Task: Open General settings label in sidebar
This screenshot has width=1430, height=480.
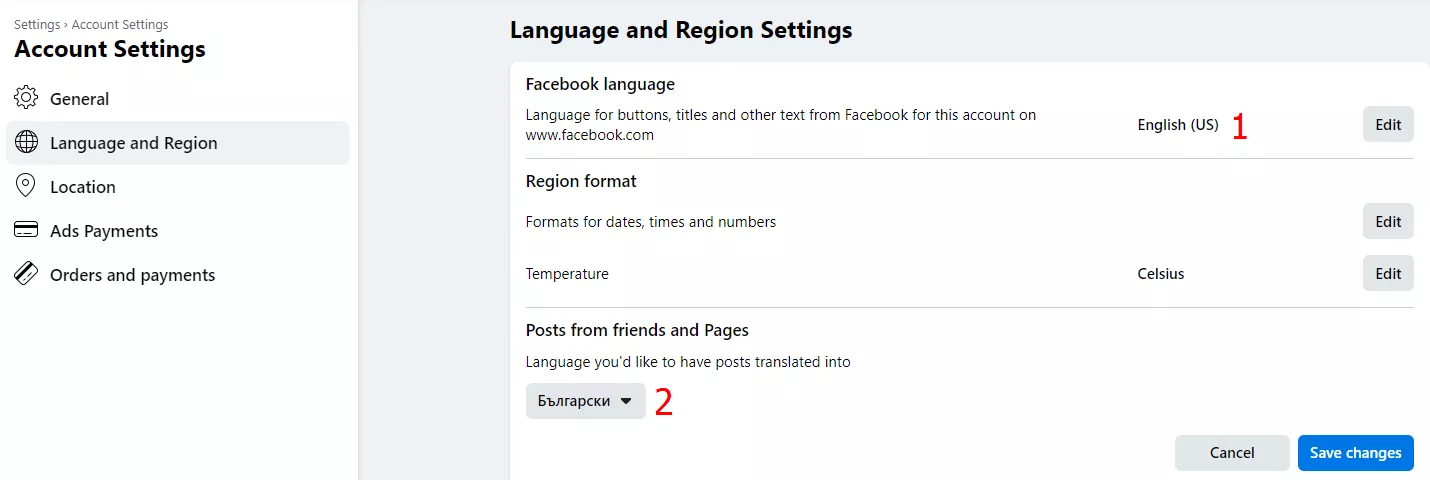Action: pos(80,99)
